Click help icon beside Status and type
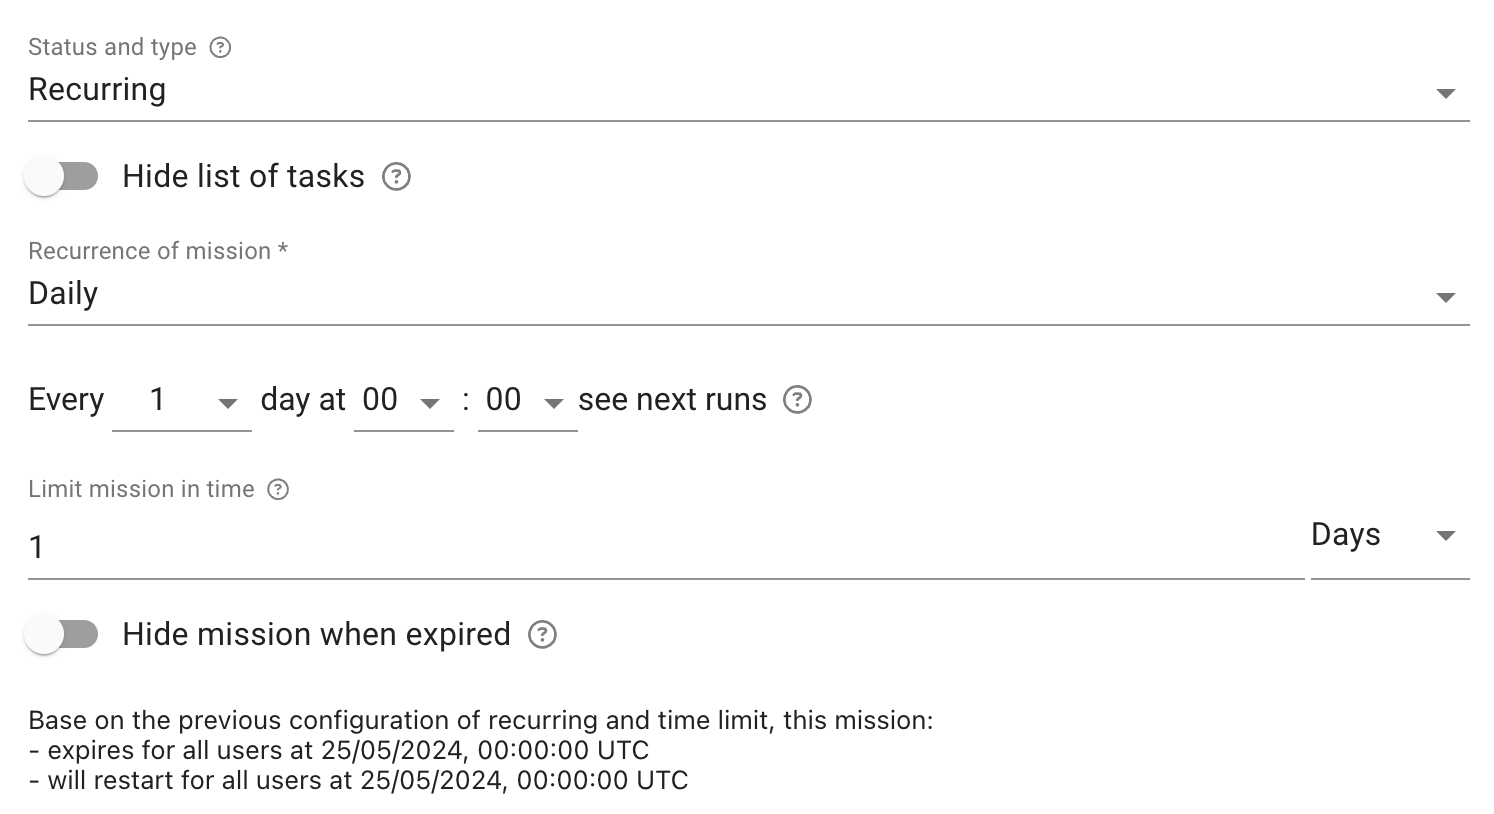 220,47
